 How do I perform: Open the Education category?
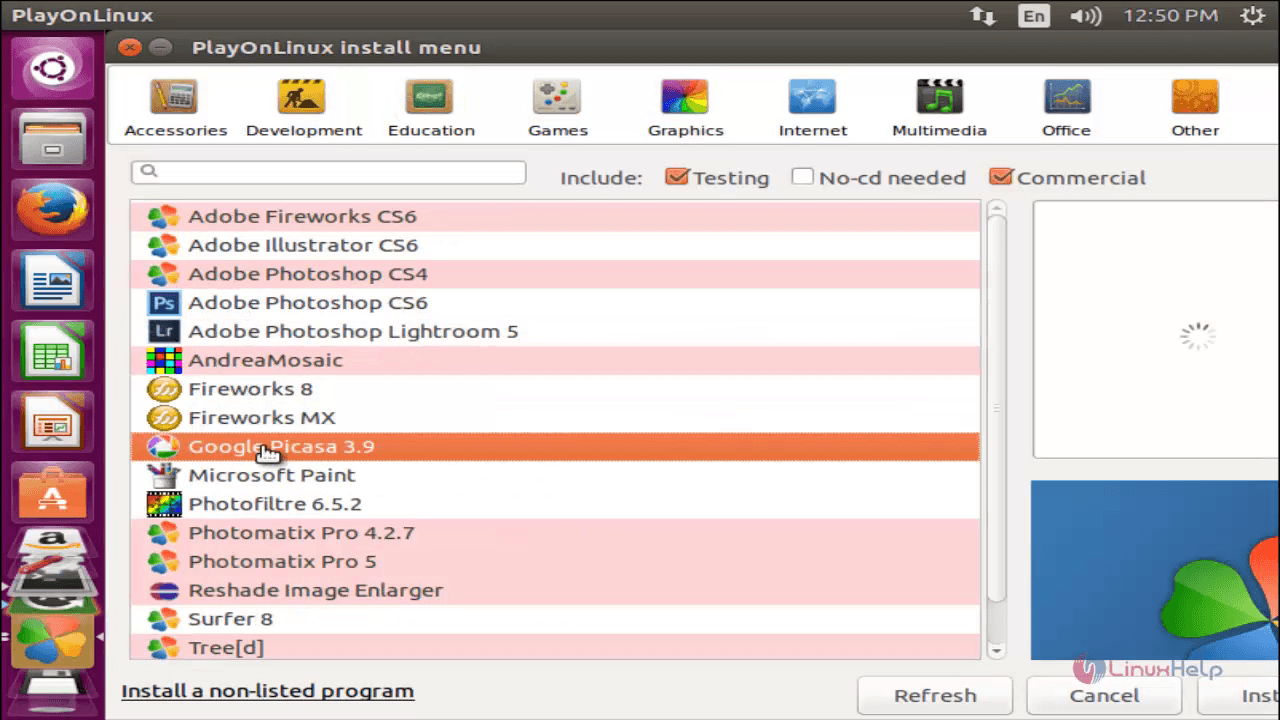tap(431, 108)
